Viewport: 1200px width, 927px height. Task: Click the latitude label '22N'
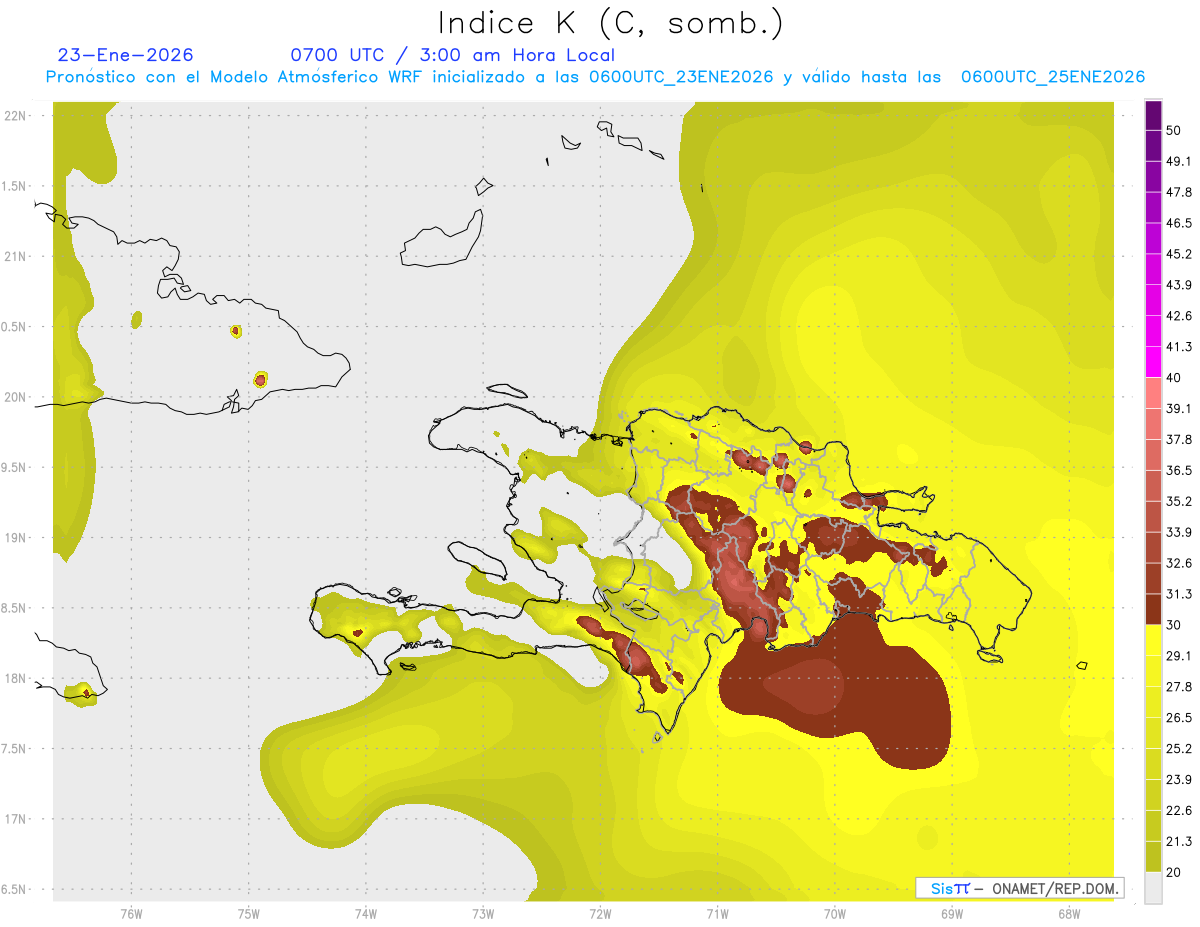(15, 116)
